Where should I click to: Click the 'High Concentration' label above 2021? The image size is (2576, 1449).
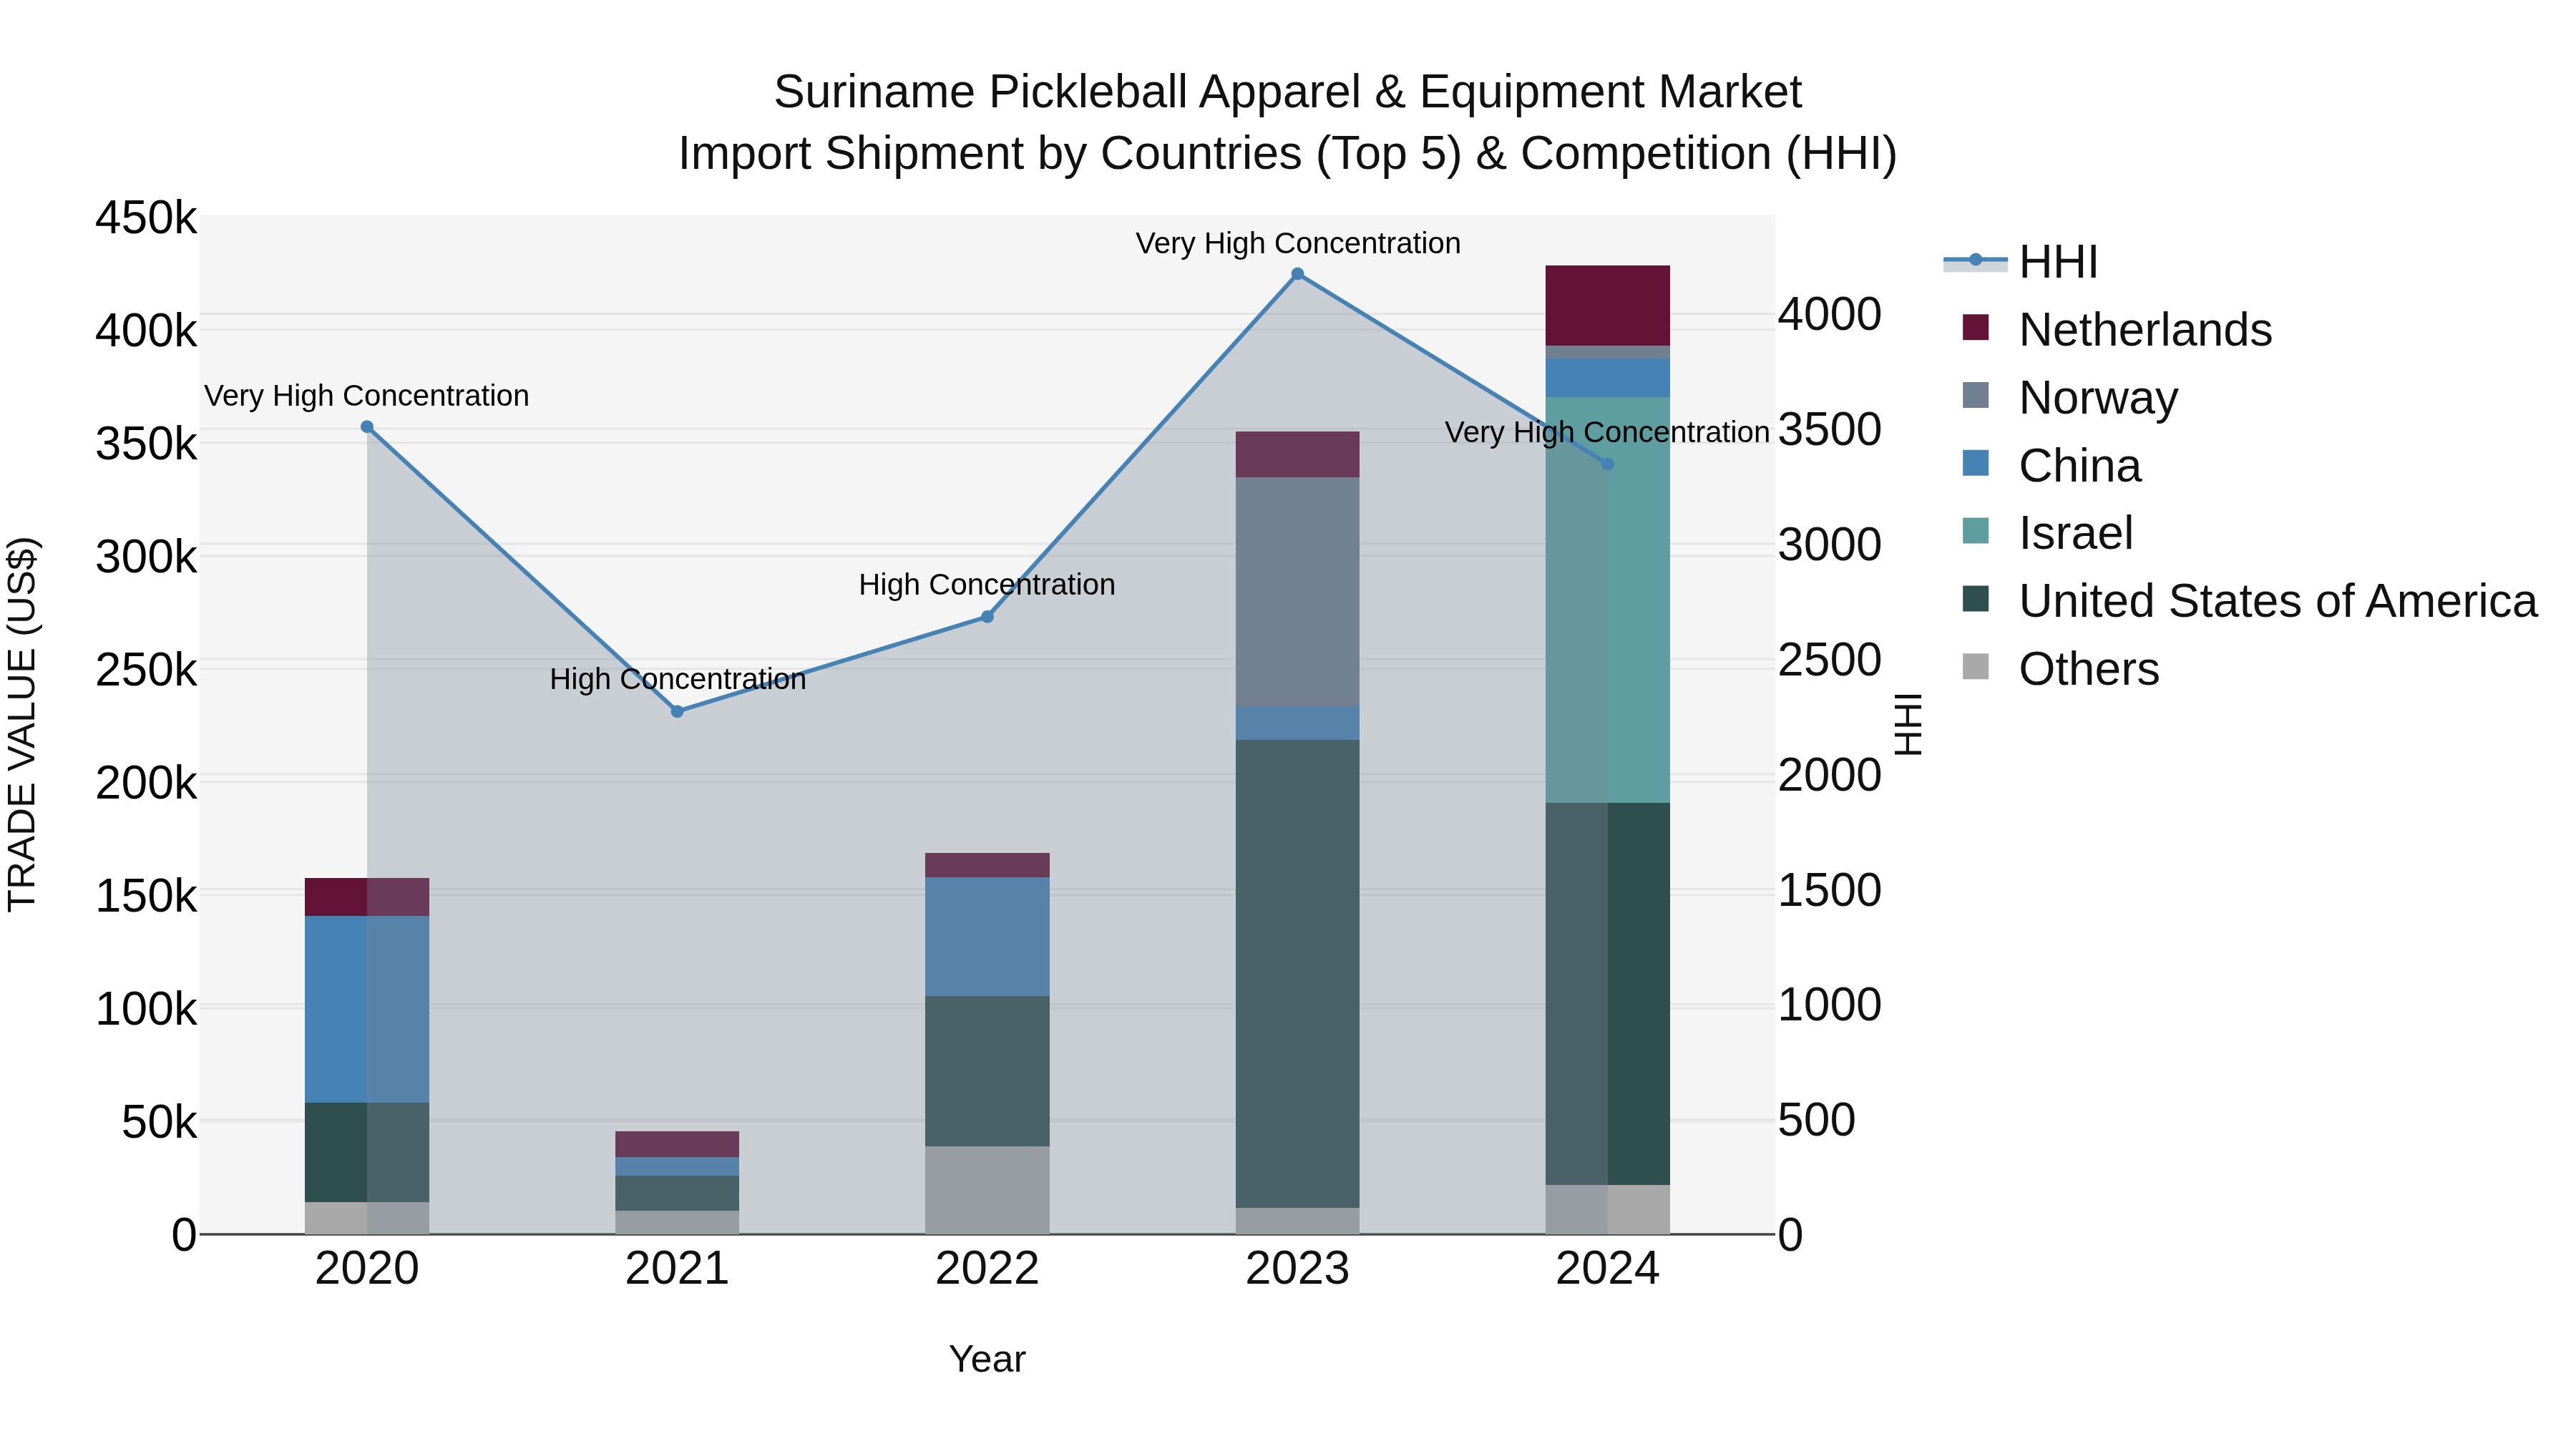[677, 680]
